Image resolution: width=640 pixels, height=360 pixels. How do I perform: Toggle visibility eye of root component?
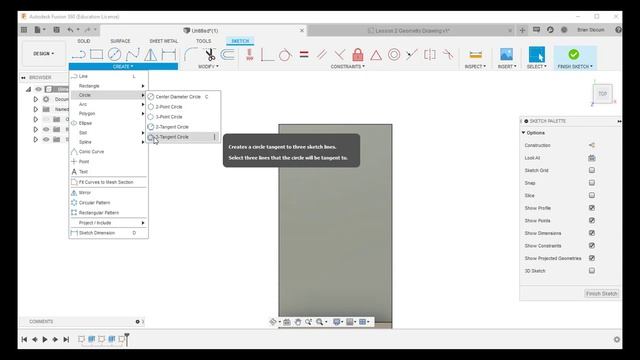(x=38, y=89)
